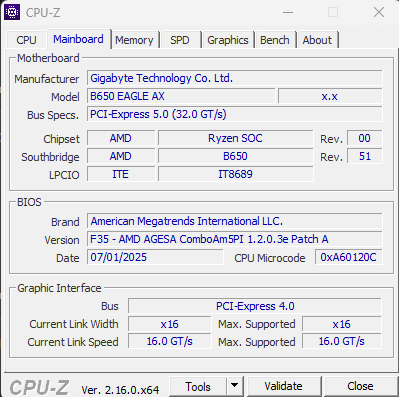This screenshot has width=399, height=397.
Task: Click the F35 AGESA BIOS version field
Action: click(235, 239)
